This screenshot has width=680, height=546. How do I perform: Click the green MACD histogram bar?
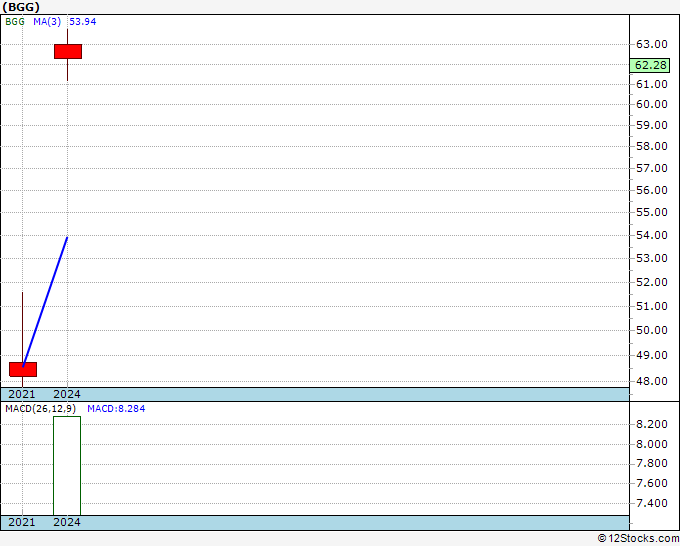click(x=67, y=466)
